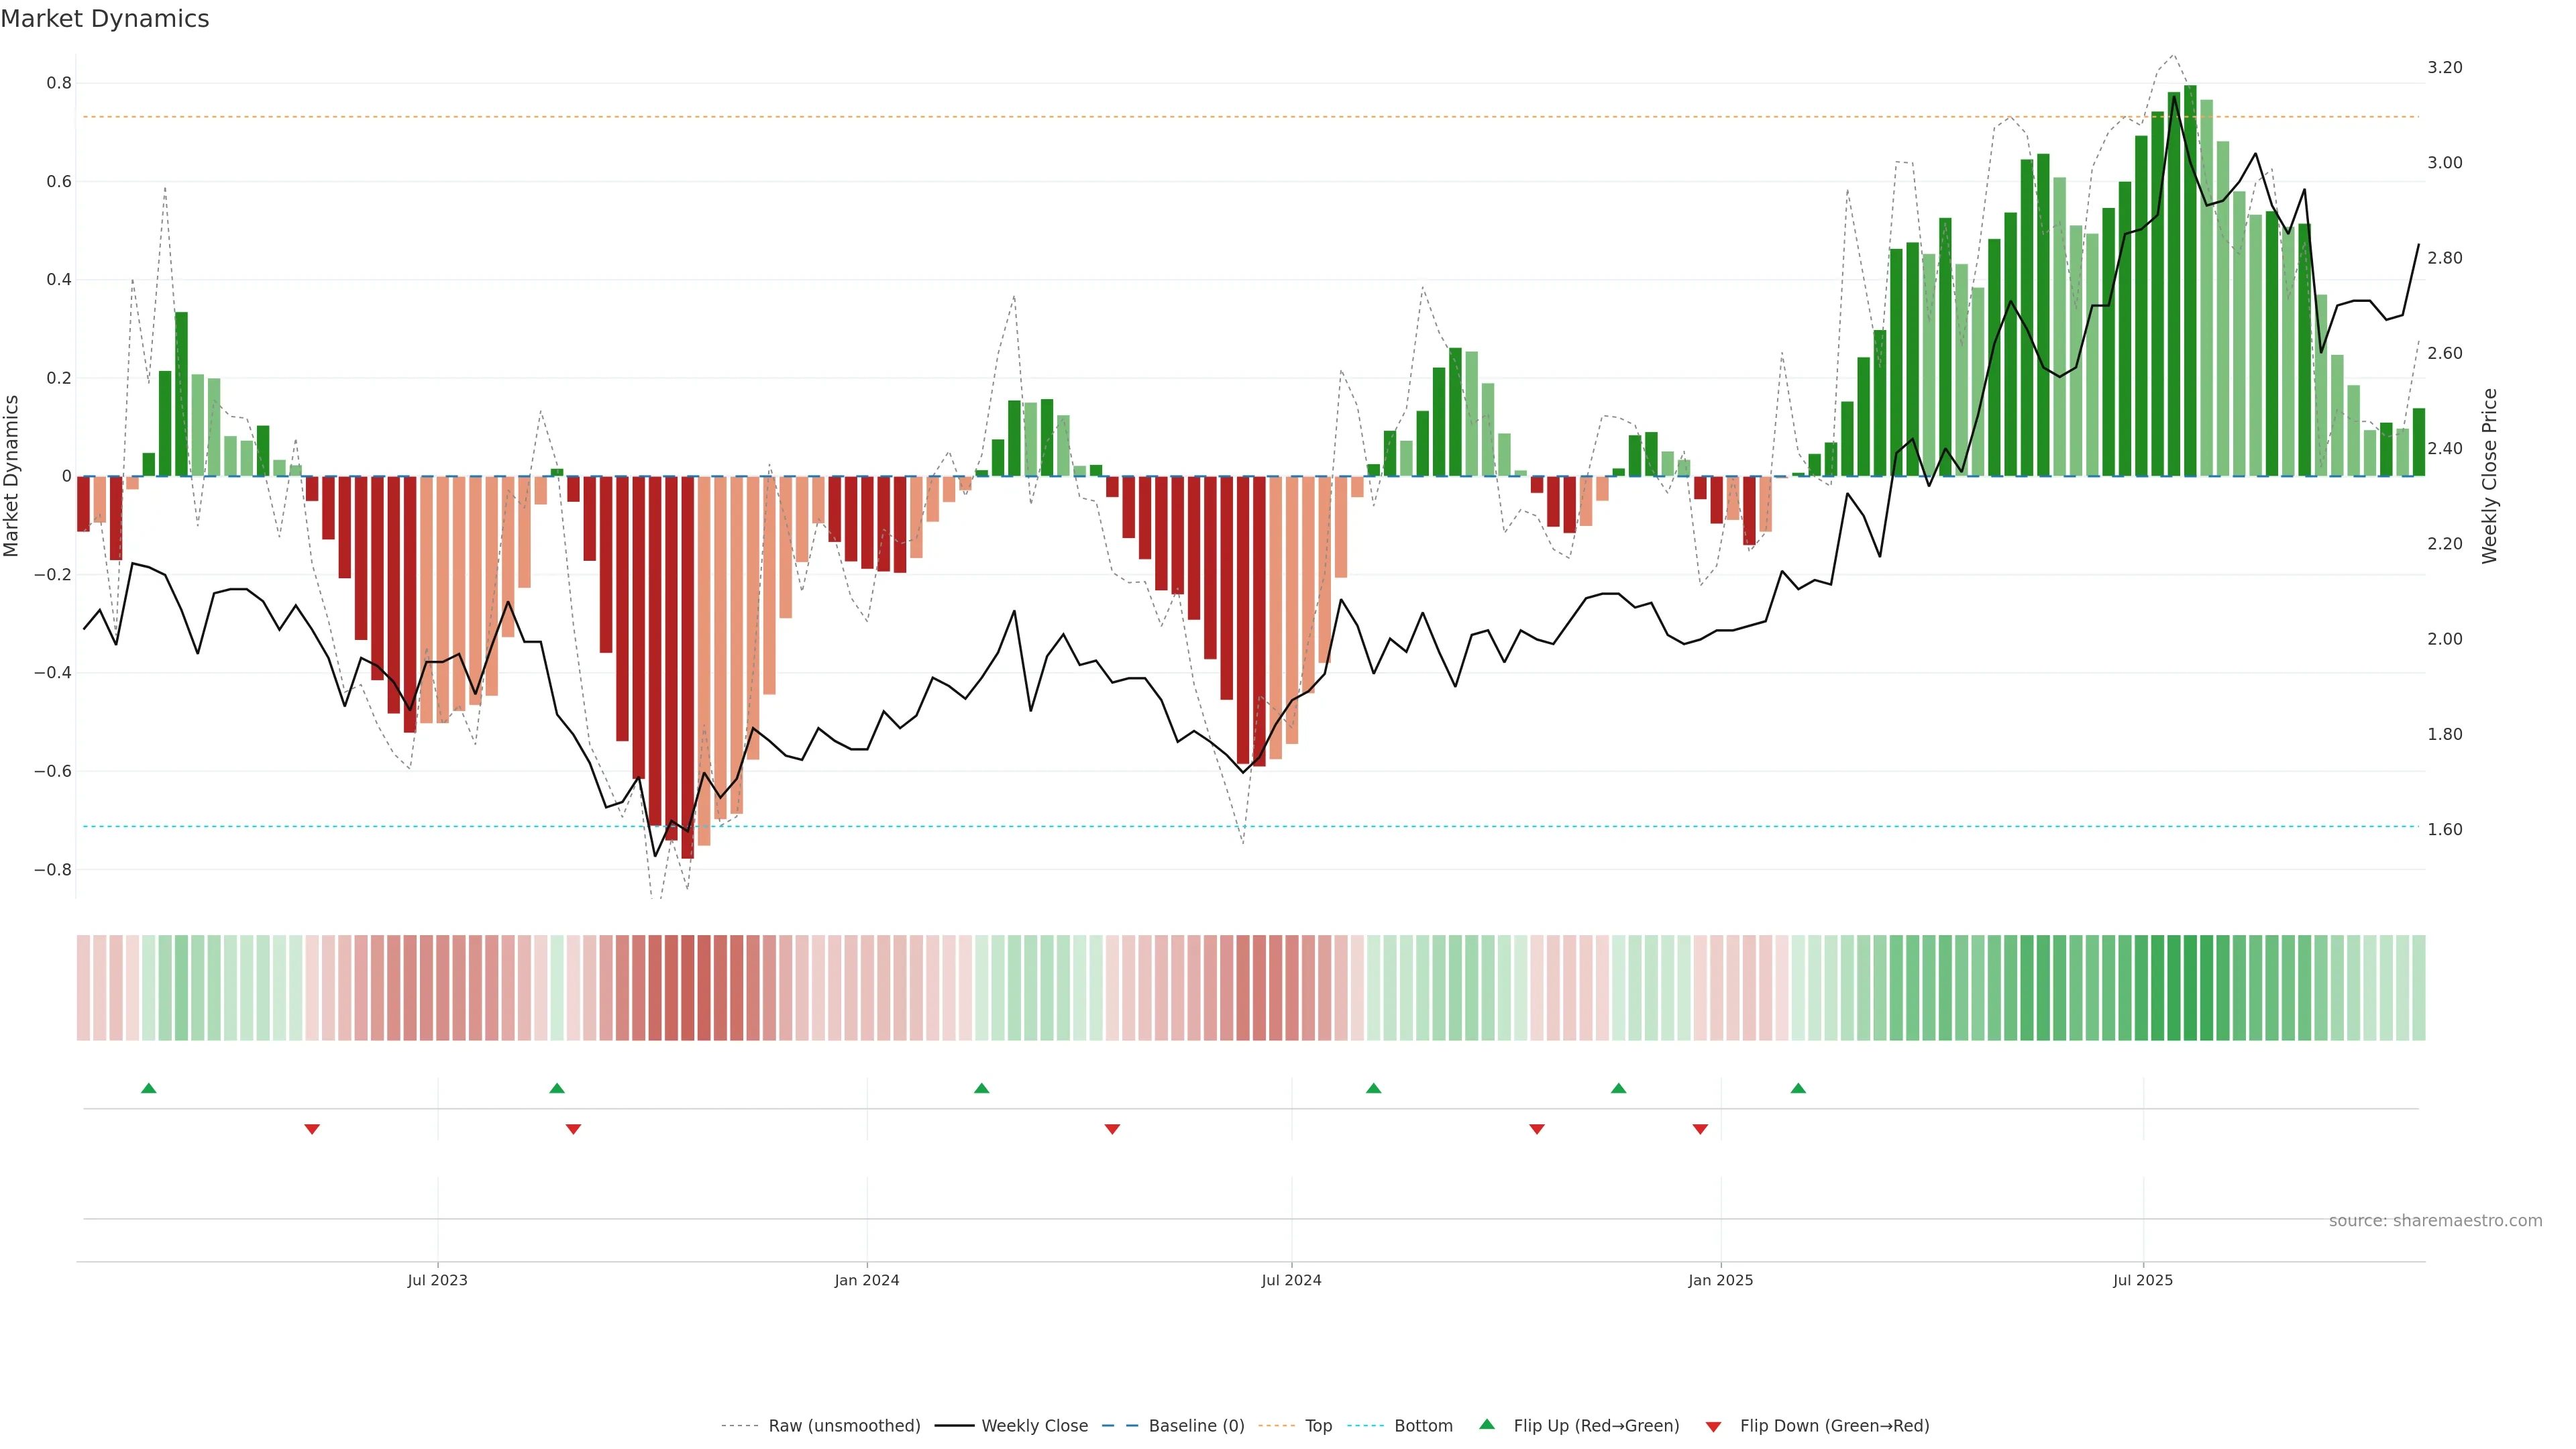
Task: Click the Market Dynamics chart title
Action: 105,19
